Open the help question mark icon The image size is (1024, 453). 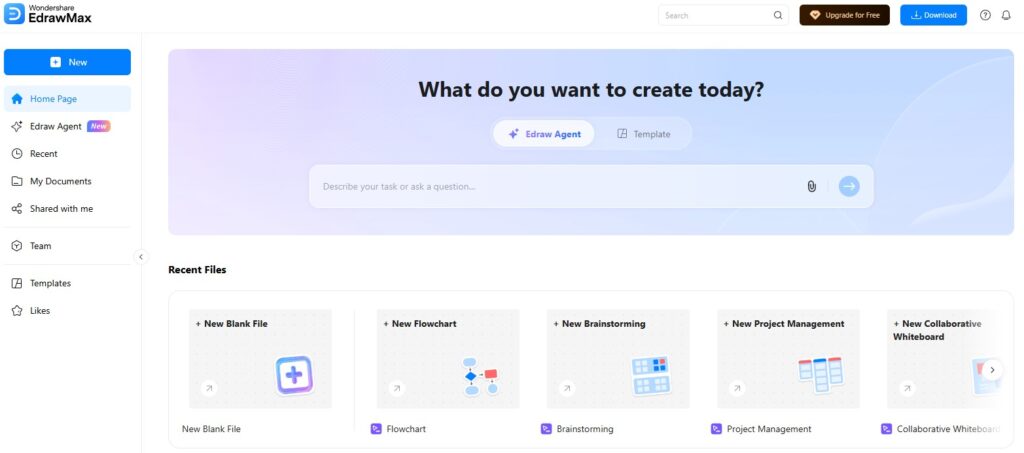click(985, 15)
